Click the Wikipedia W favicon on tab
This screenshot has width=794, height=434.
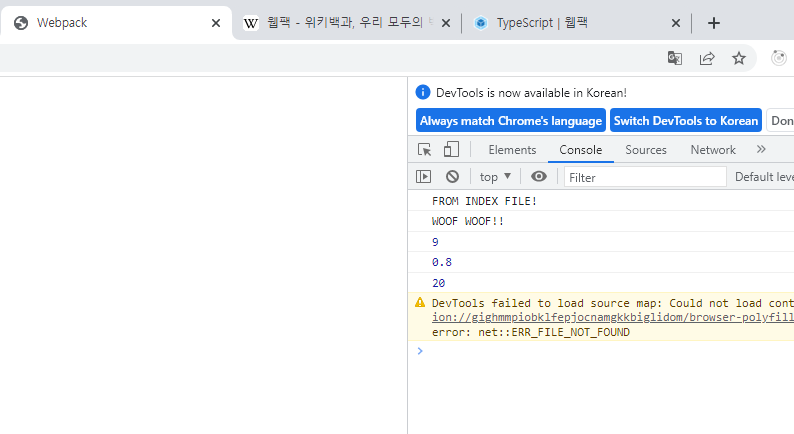coord(251,23)
